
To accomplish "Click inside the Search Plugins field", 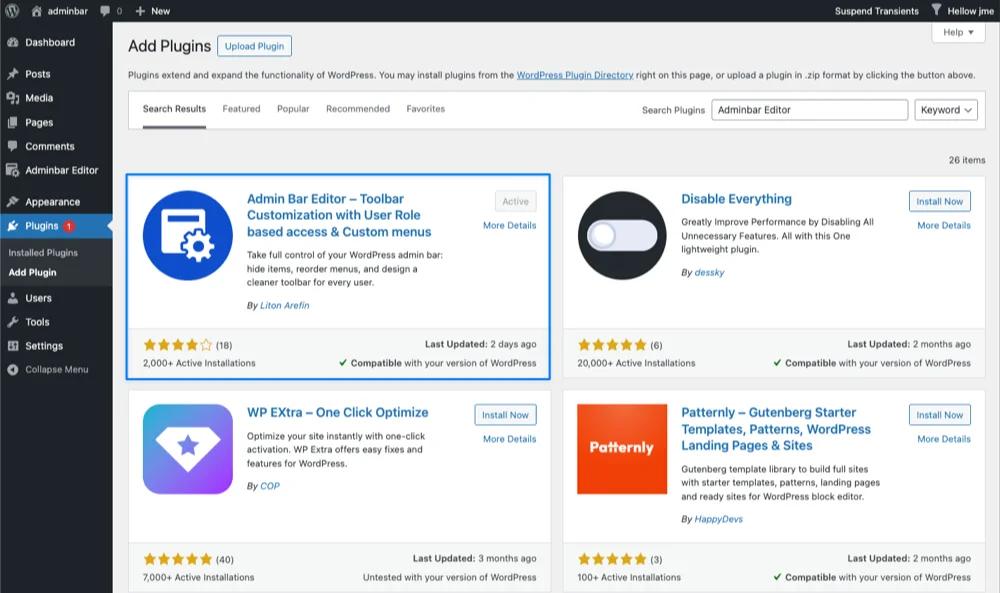I will [x=809, y=110].
